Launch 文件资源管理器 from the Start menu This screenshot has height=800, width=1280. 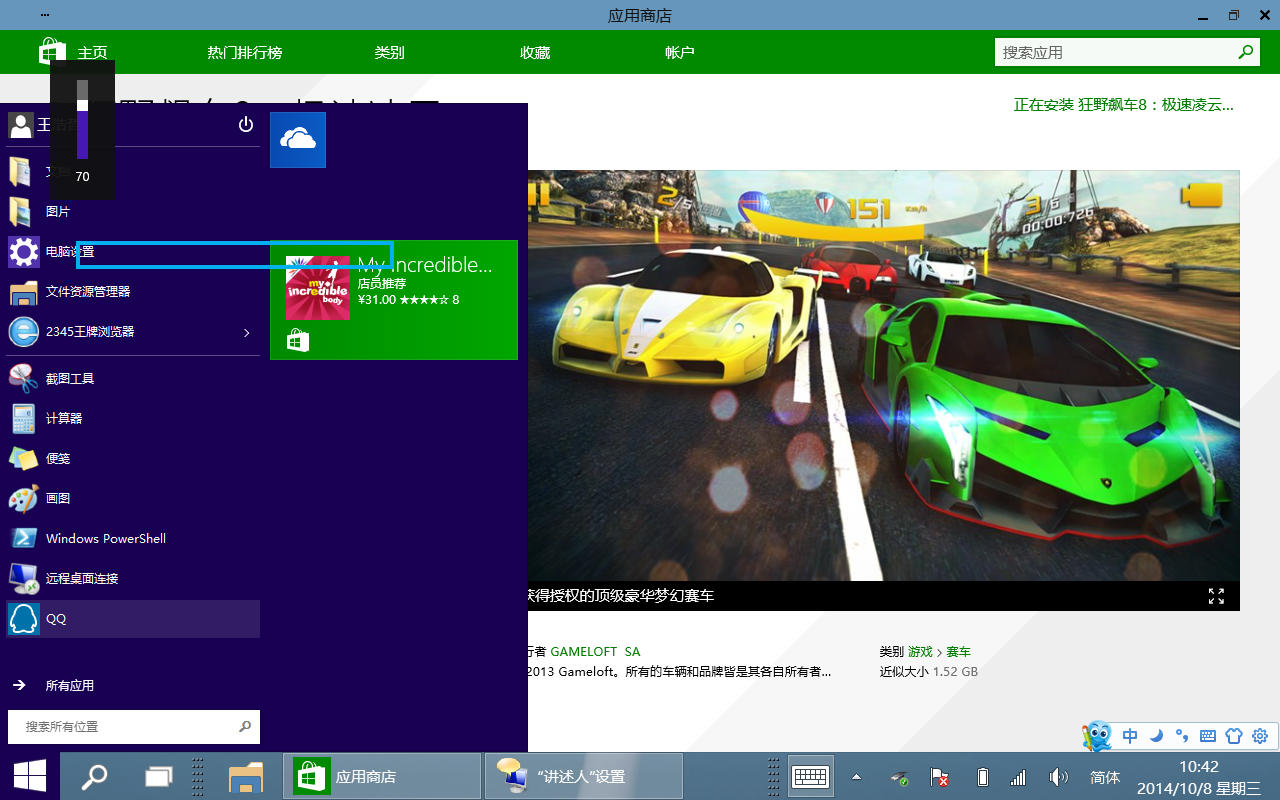[134, 292]
